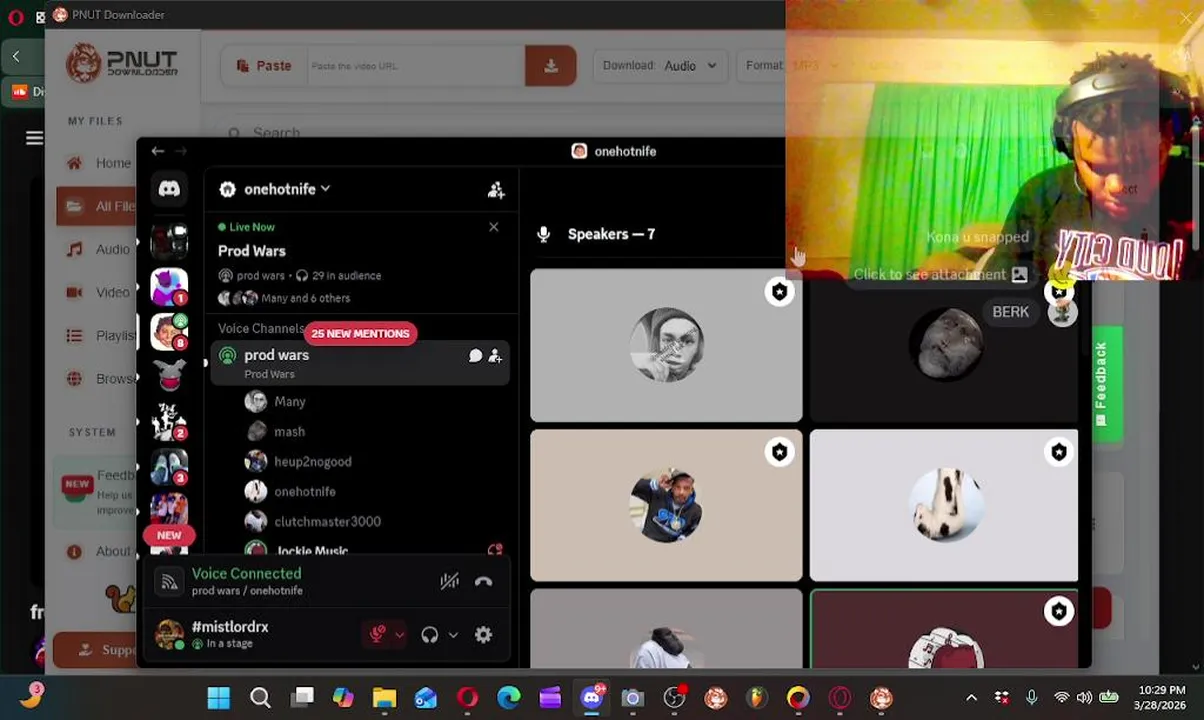1204x720 pixels.
Task: Open Windows taskbar search
Action: coord(260,698)
